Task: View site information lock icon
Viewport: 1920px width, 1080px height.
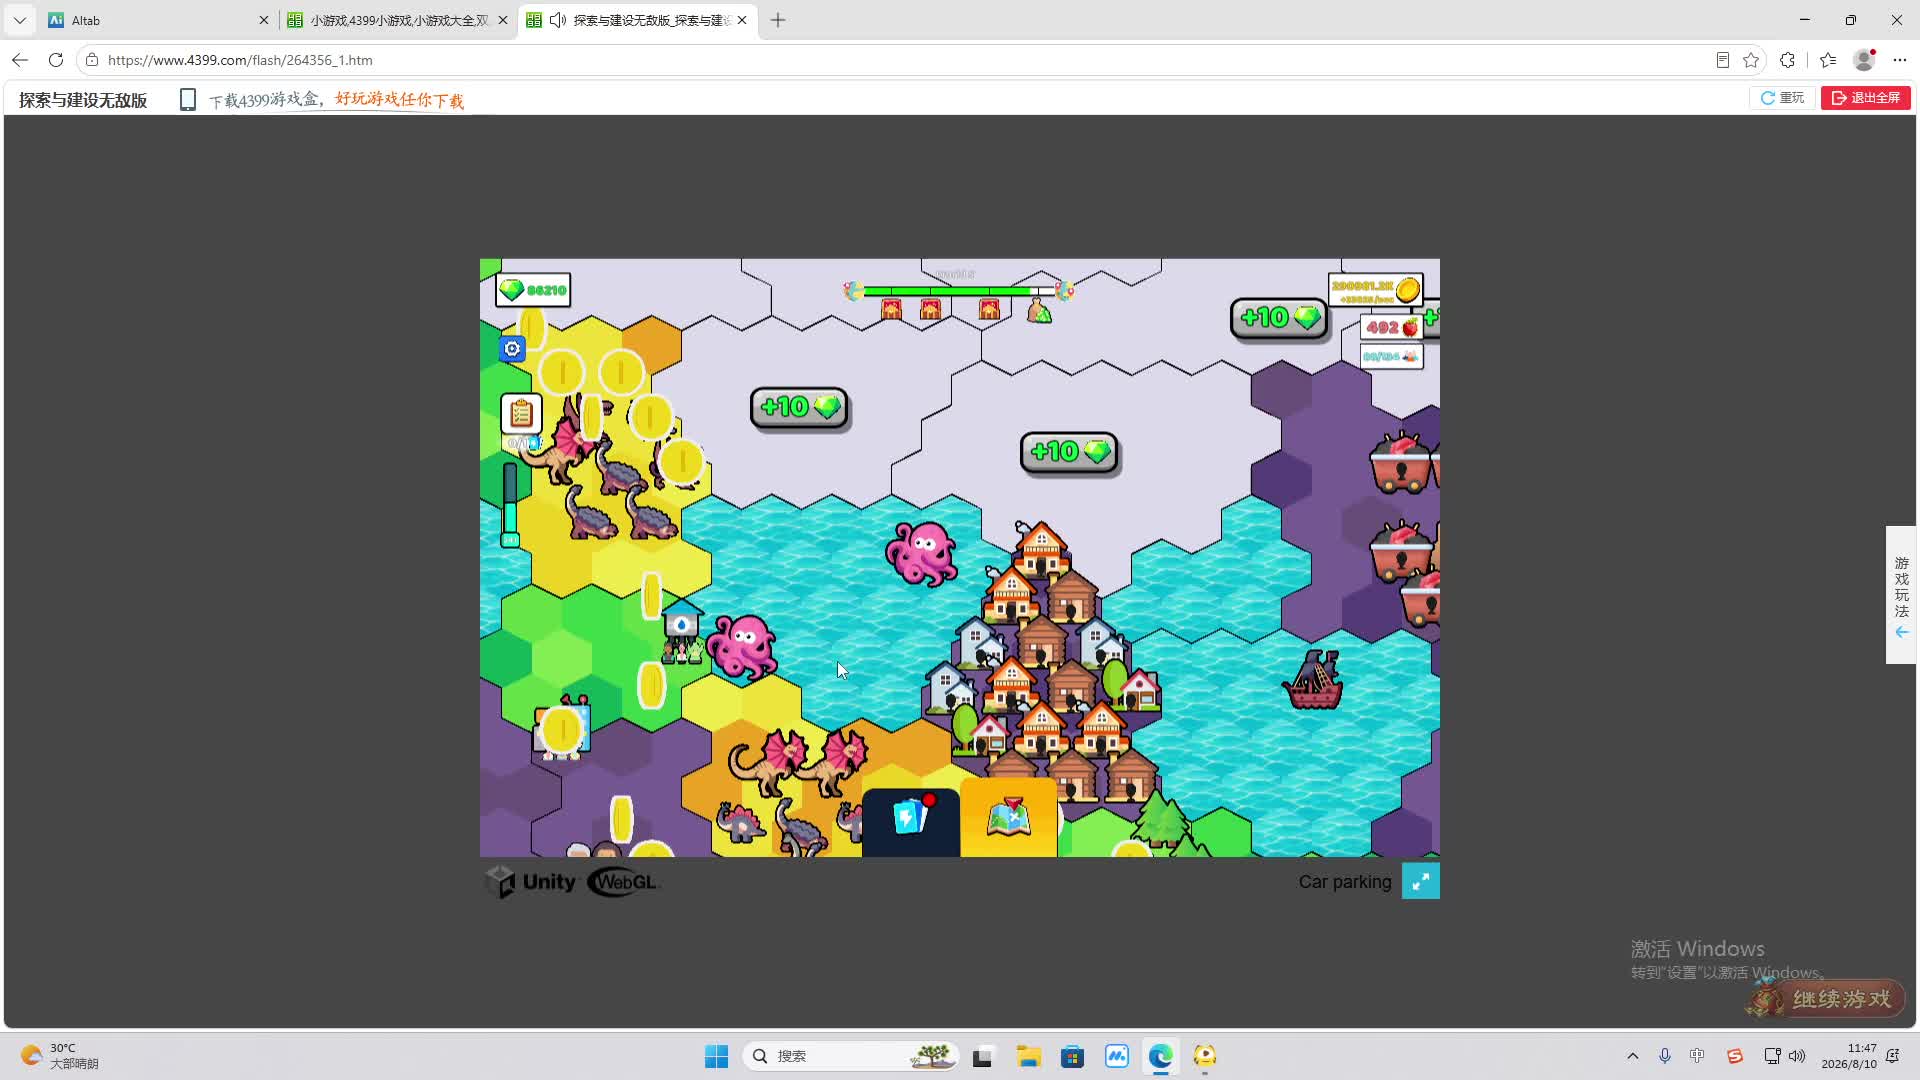Action: [92, 60]
